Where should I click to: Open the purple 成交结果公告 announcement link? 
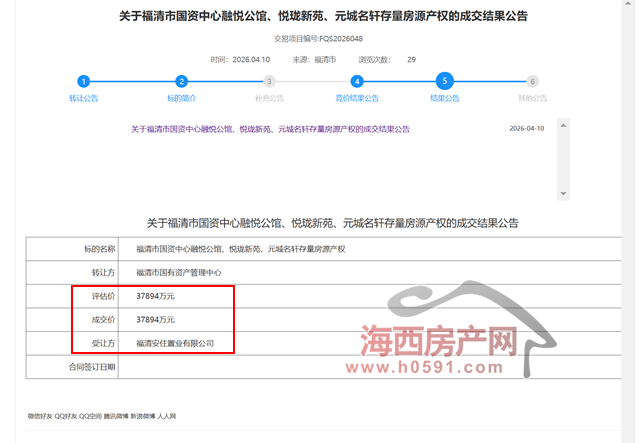click(271, 129)
